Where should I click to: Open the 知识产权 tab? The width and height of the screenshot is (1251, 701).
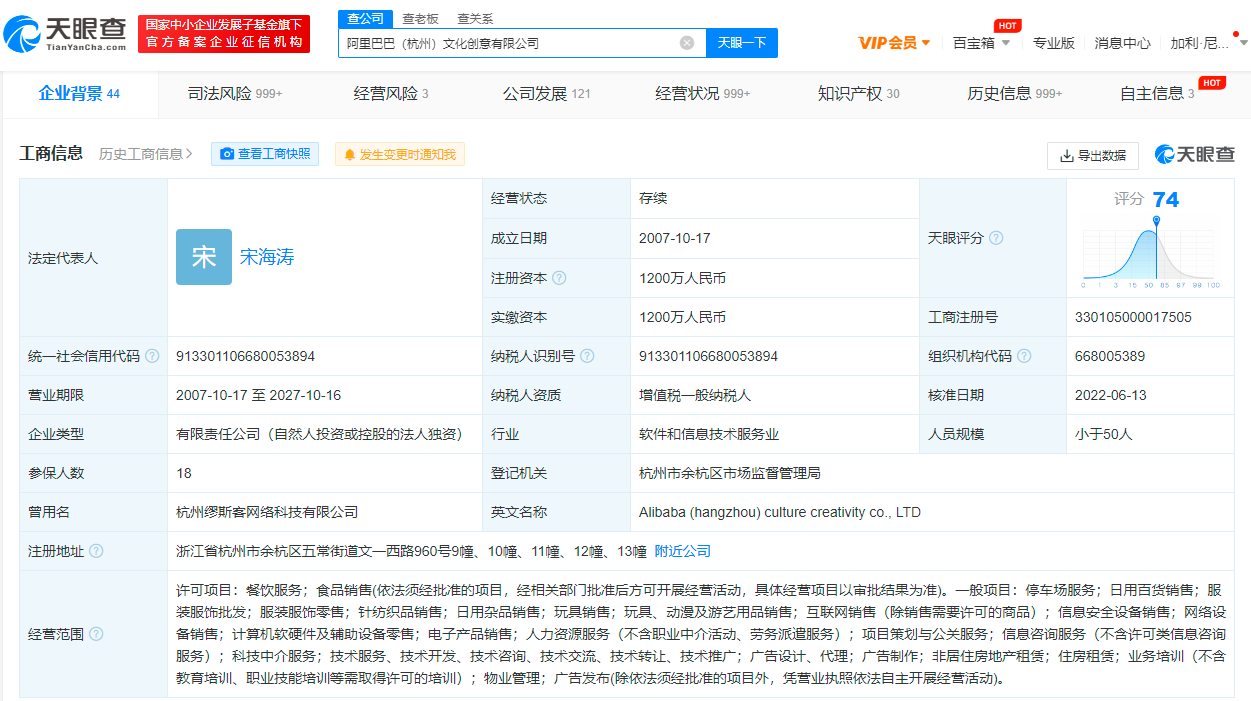(x=858, y=94)
